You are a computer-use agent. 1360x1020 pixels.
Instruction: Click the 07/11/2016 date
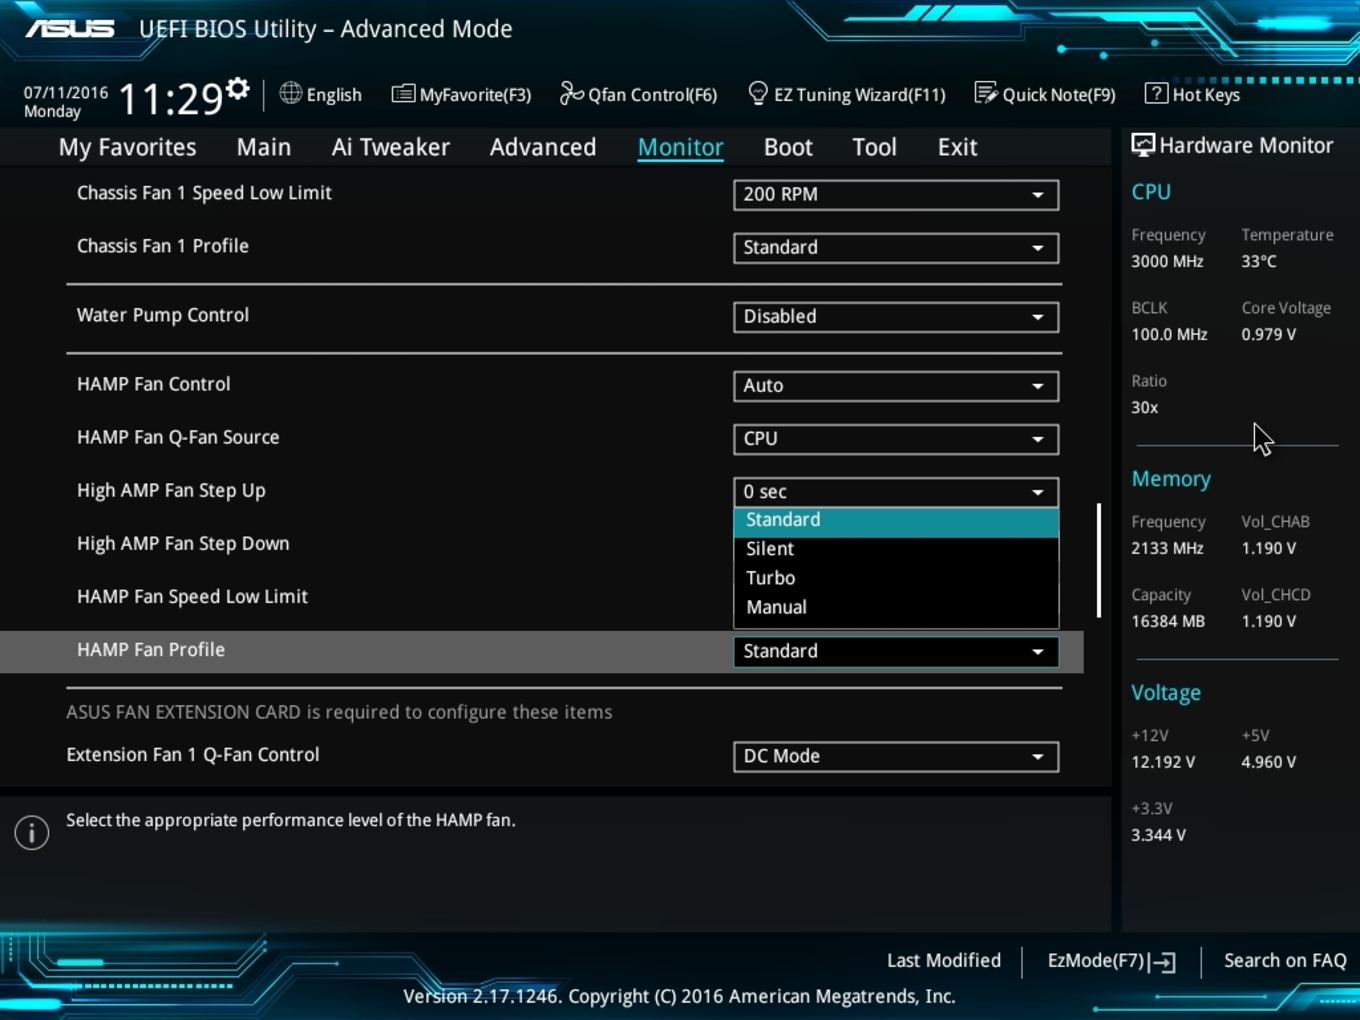pos(66,92)
